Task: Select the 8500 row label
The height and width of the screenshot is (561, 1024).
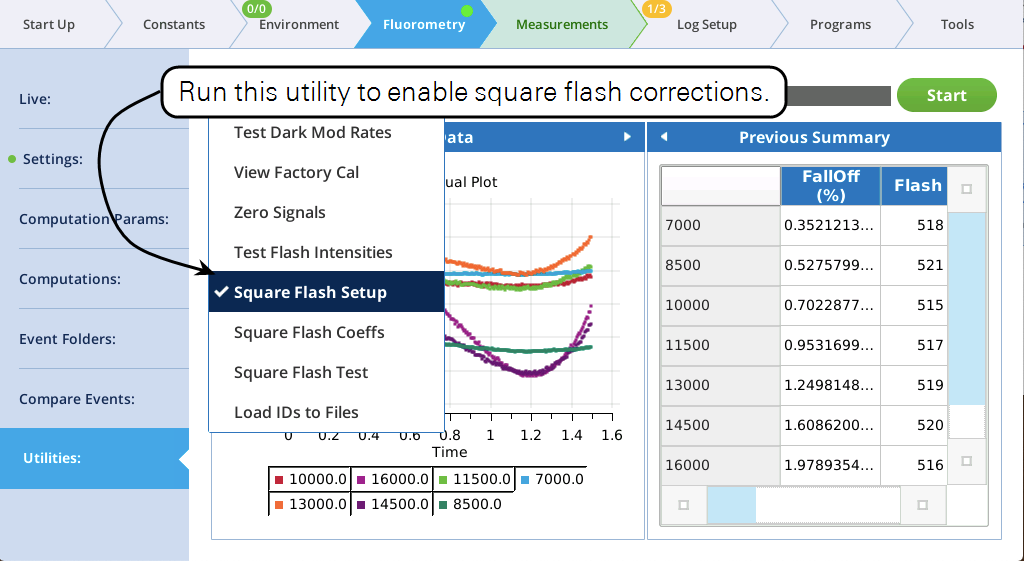Action: (720, 265)
